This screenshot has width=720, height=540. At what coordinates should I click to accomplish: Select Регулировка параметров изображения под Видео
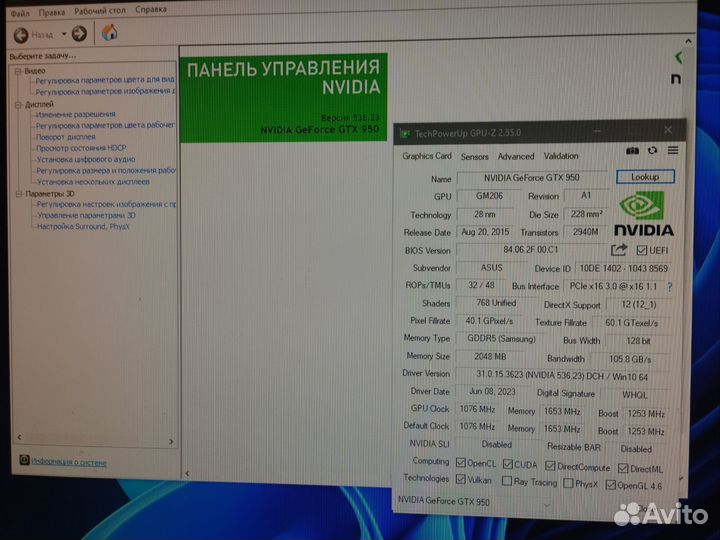click(x=106, y=91)
